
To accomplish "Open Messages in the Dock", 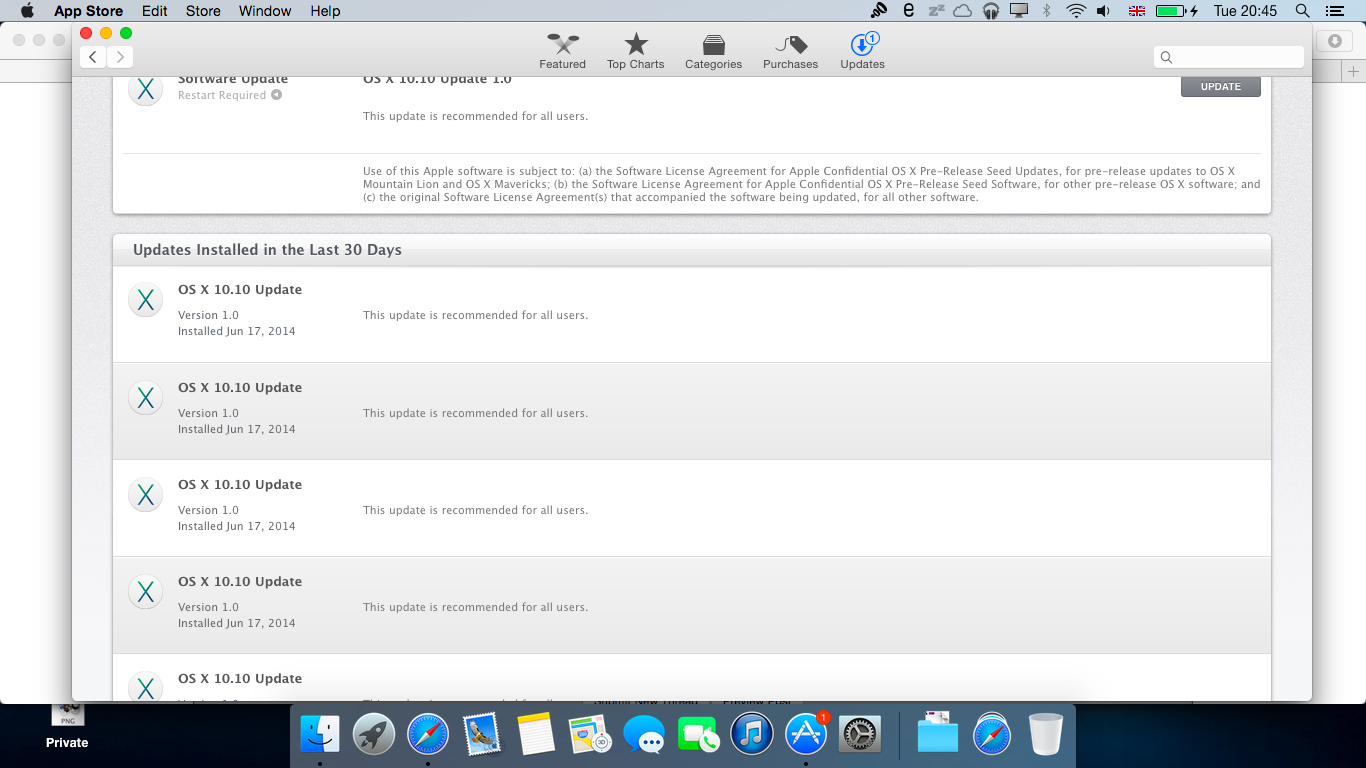I will (x=644, y=735).
